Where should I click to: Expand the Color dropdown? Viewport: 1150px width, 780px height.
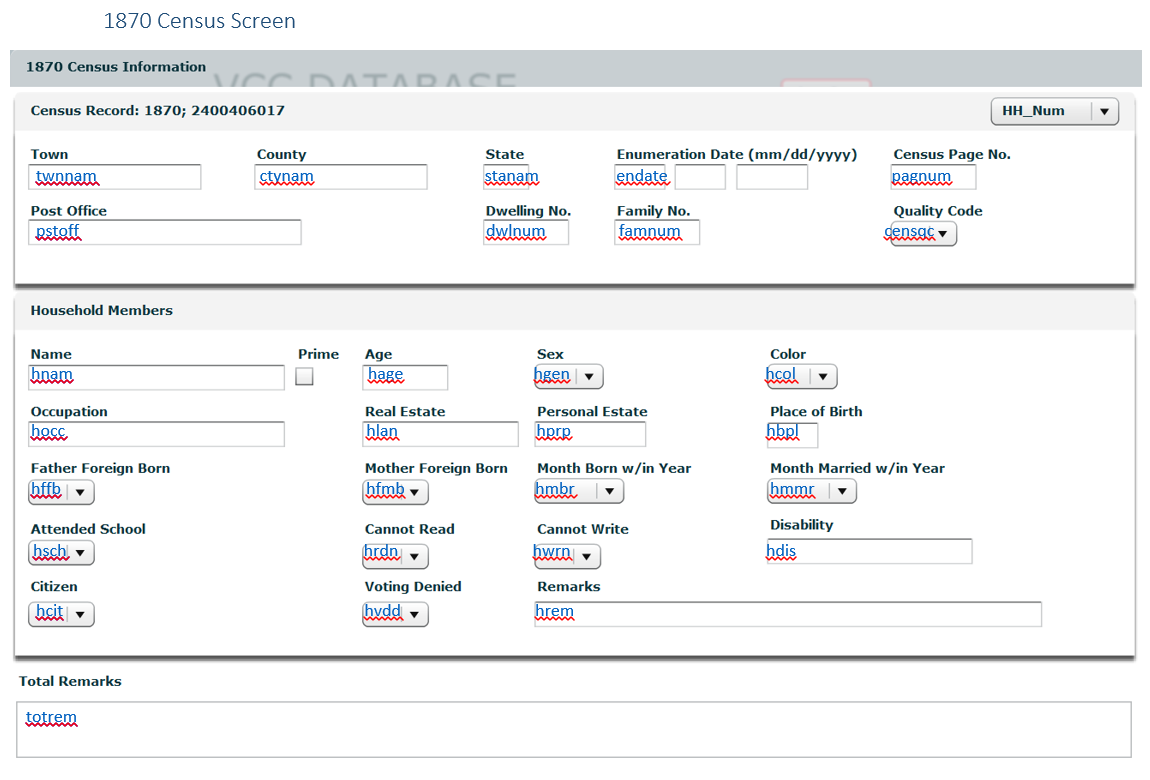click(x=802, y=377)
